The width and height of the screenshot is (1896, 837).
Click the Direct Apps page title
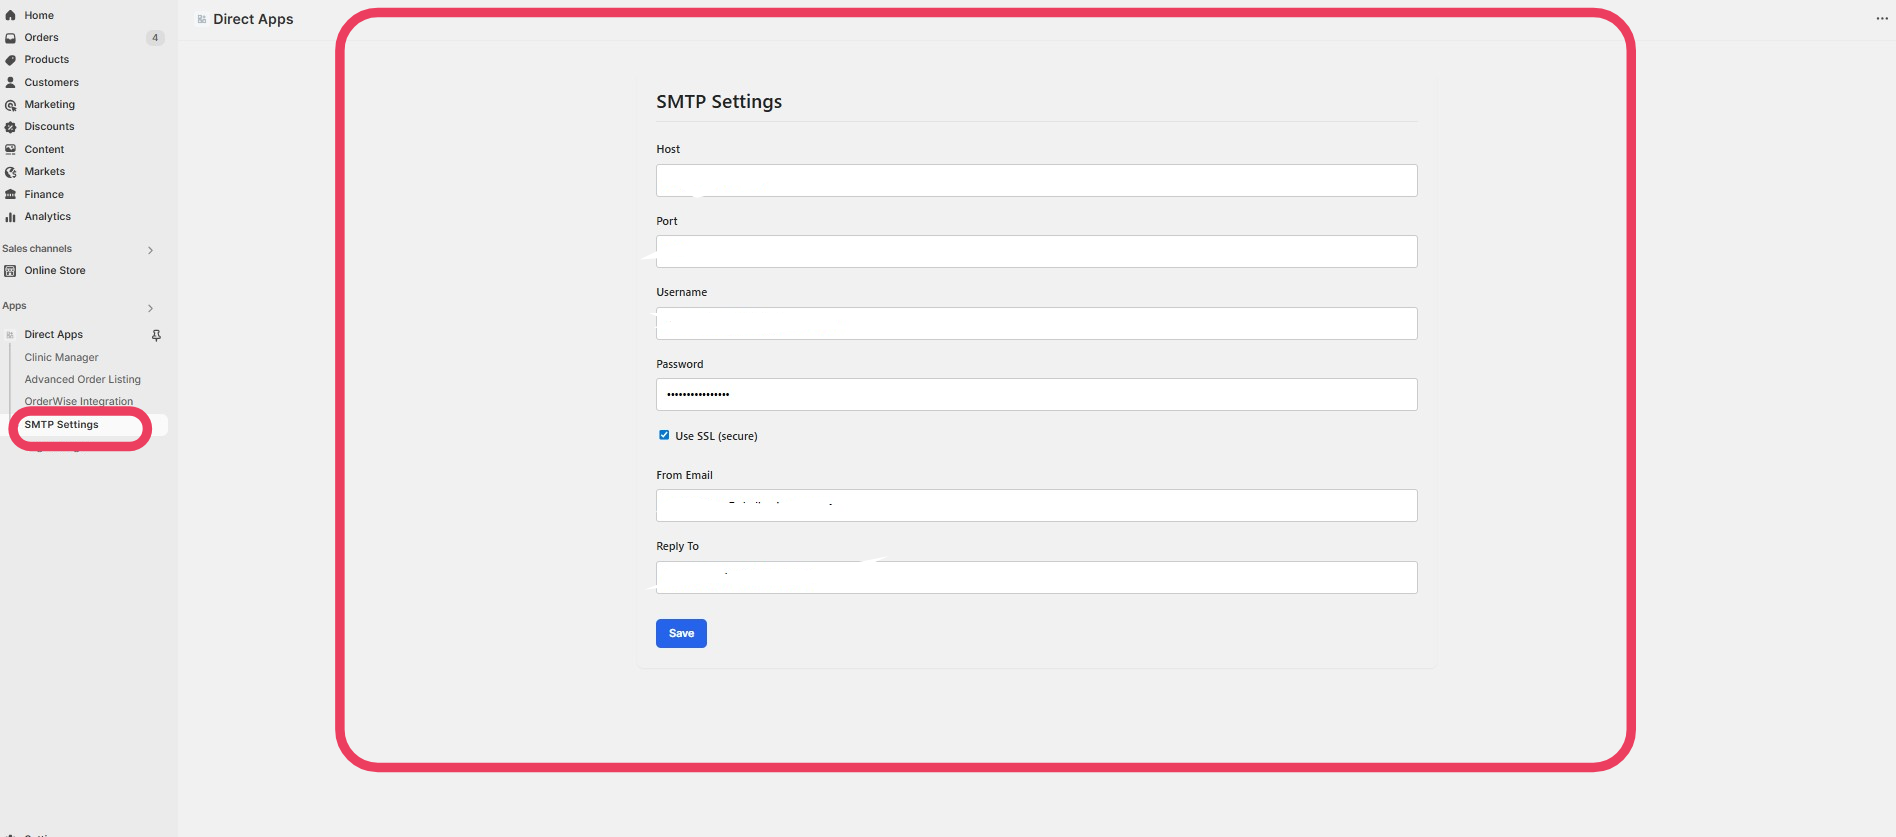click(x=253, y=19)
